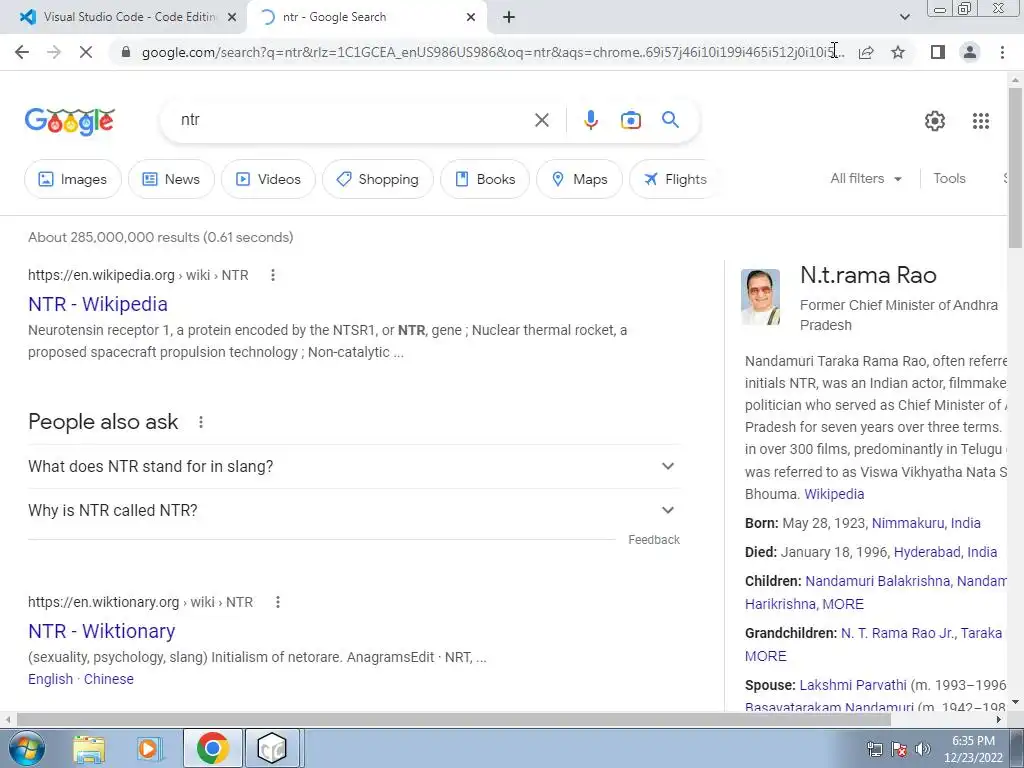Click N.t.rama Rao portrait thumbnail
Image resolution: width=1024 pixels, height=768 pixels.
coord(760,297)
